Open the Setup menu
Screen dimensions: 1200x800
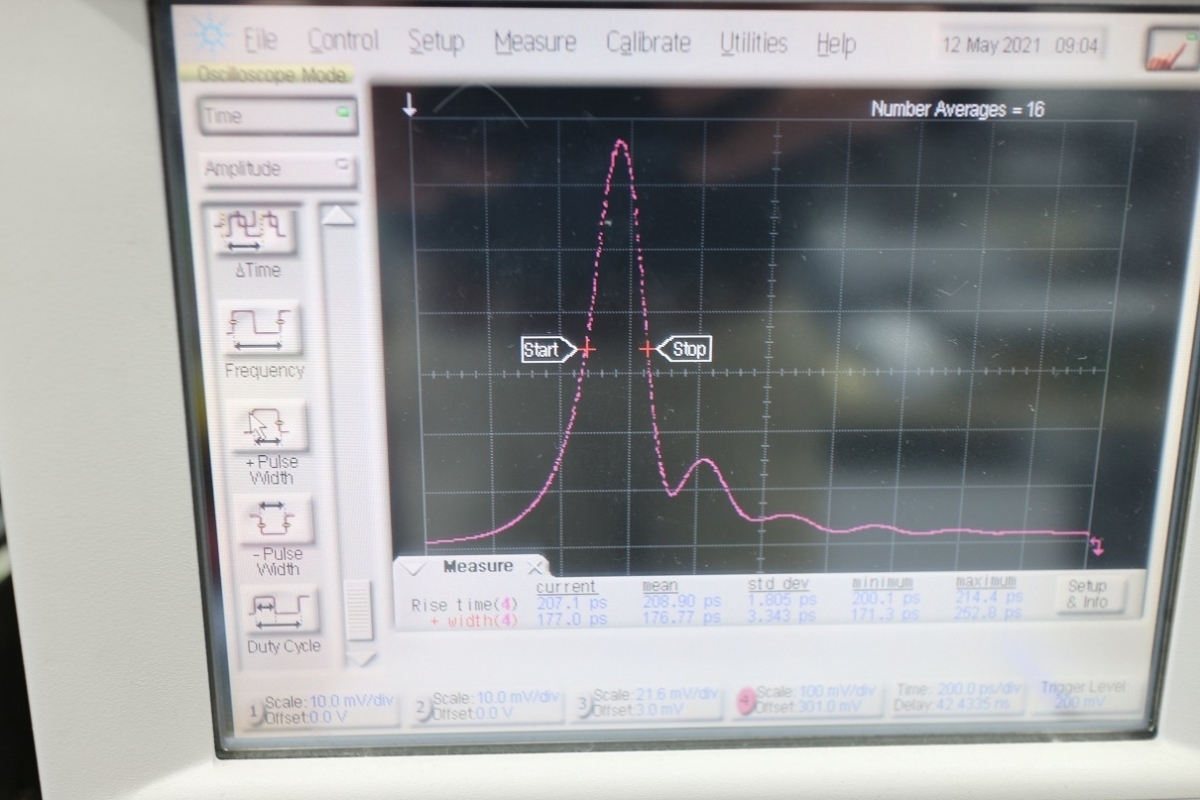click(x=436, y=42)
